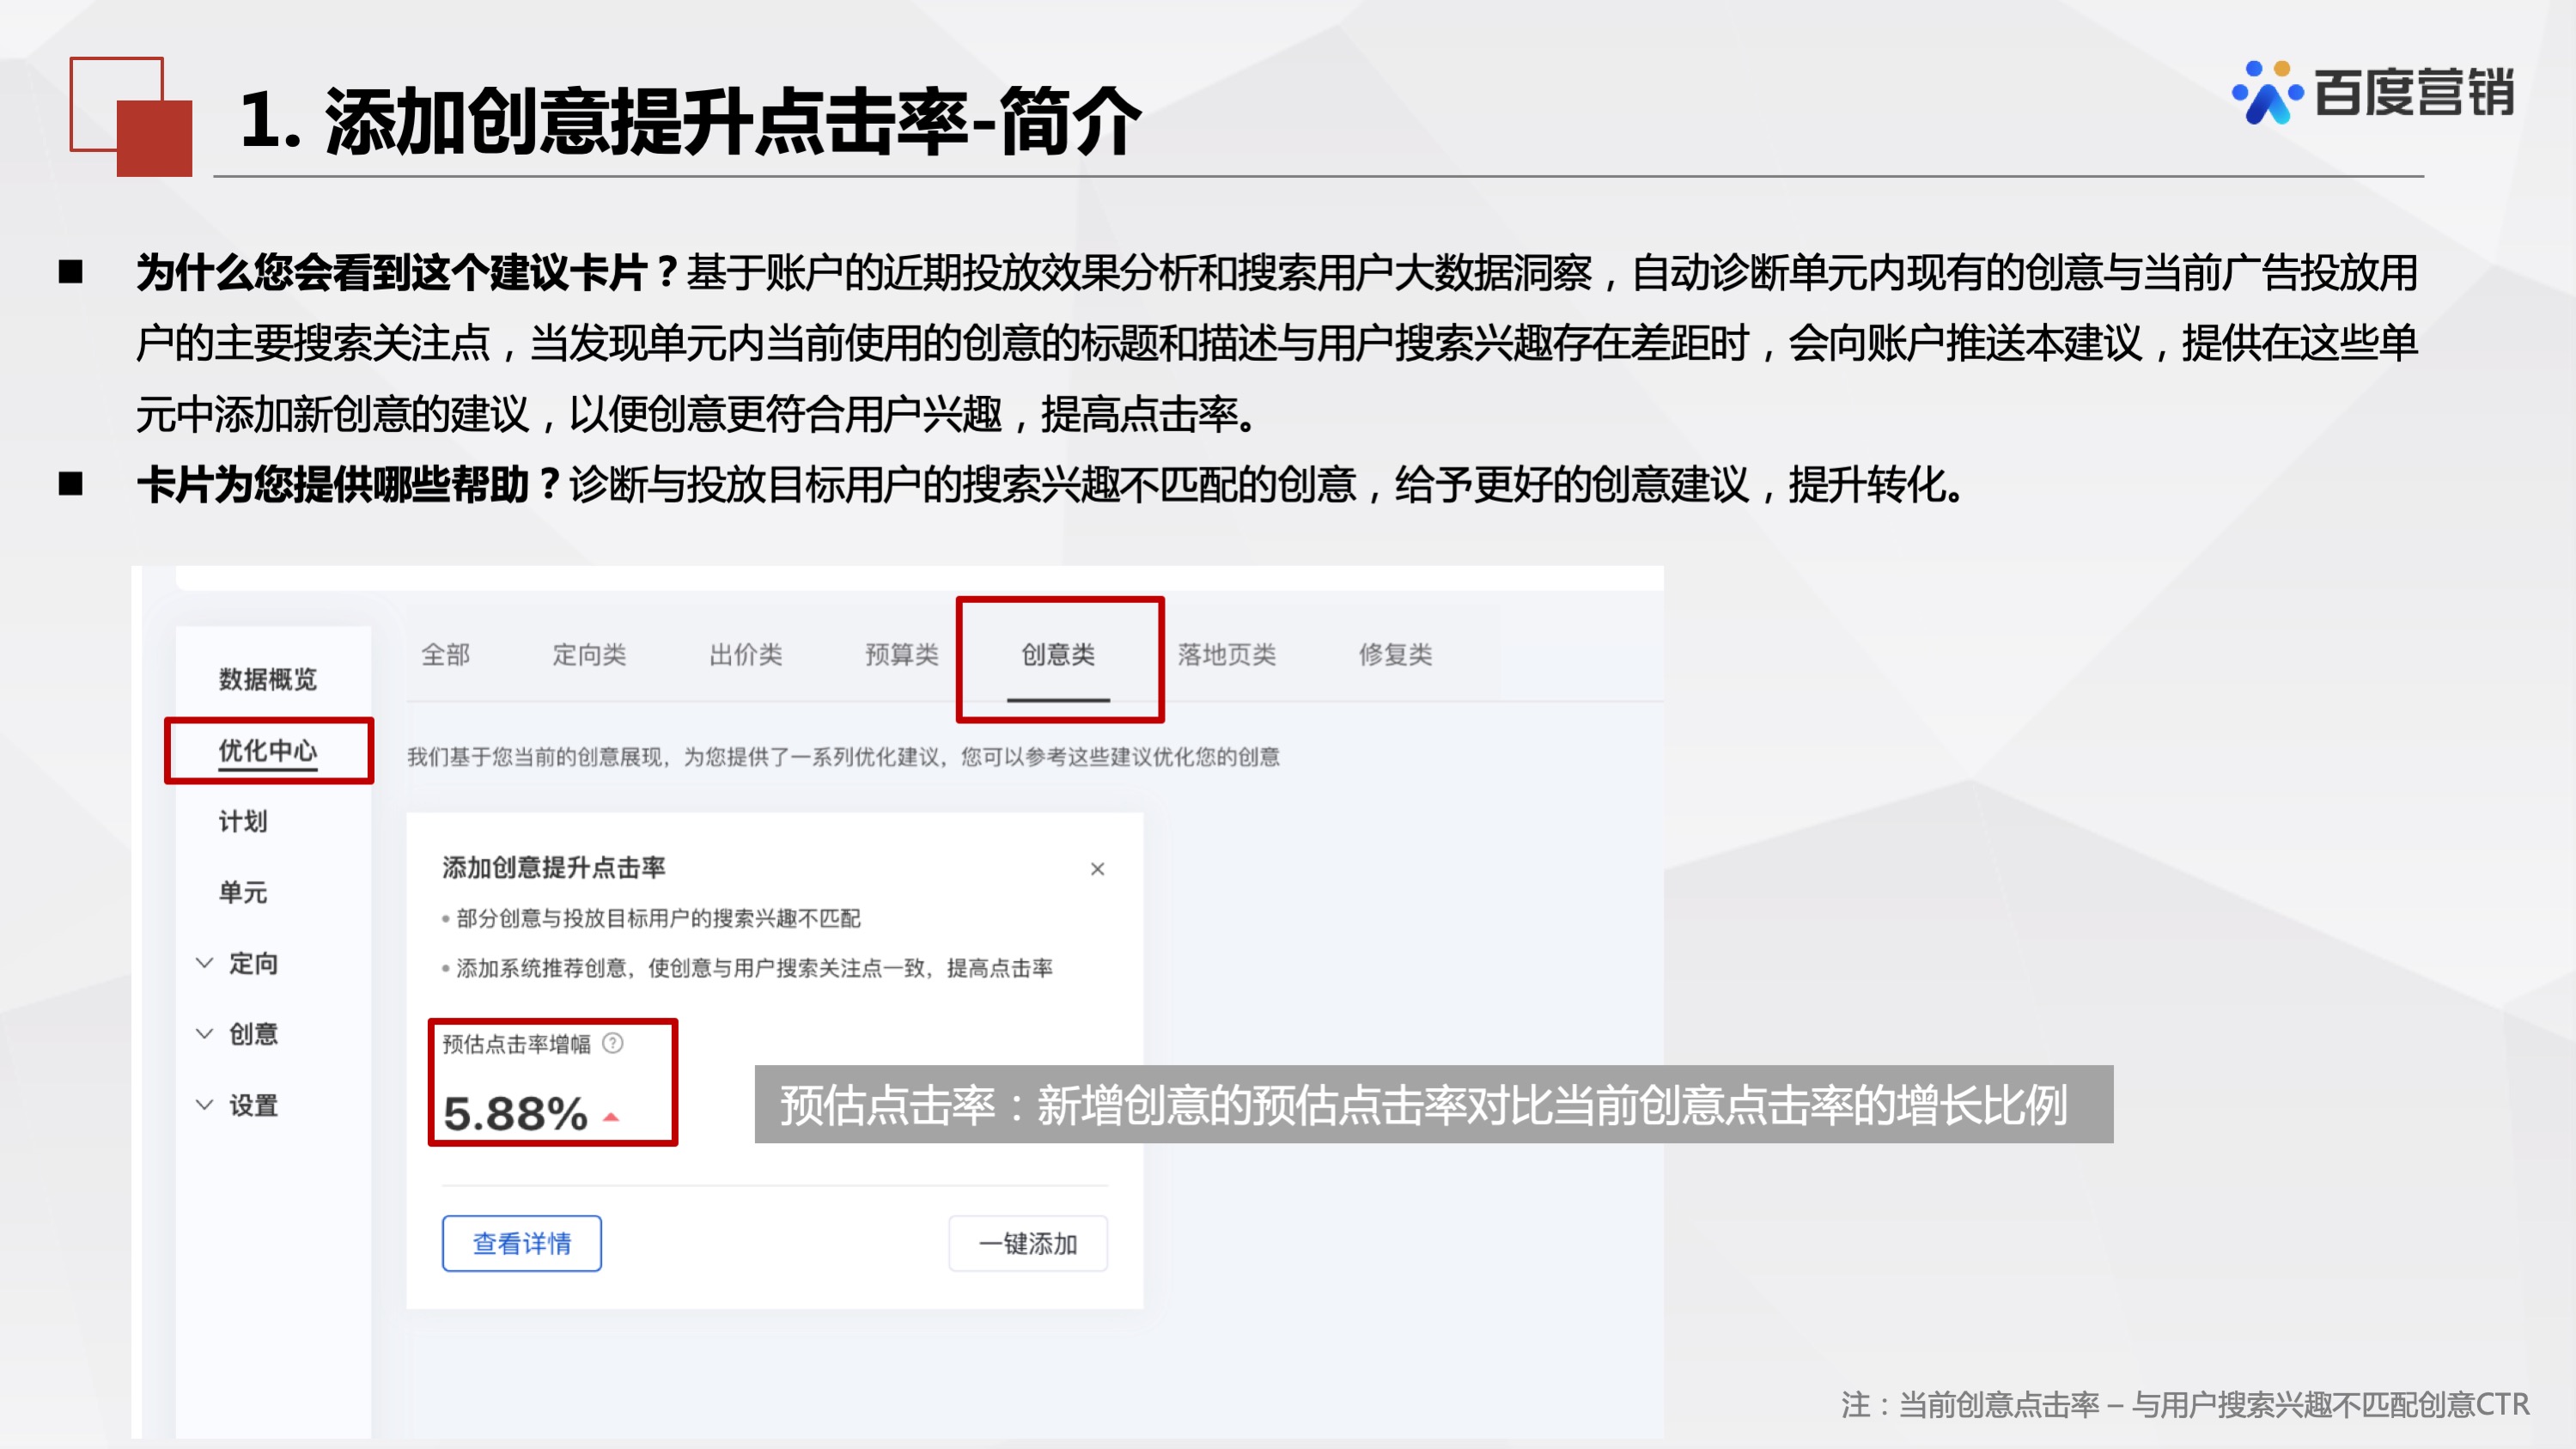Viewport: 2576px width, 1449px height.
Task: Click the question mark icon beside 预估点击率增幅
Action: [x=614, y=1044]
